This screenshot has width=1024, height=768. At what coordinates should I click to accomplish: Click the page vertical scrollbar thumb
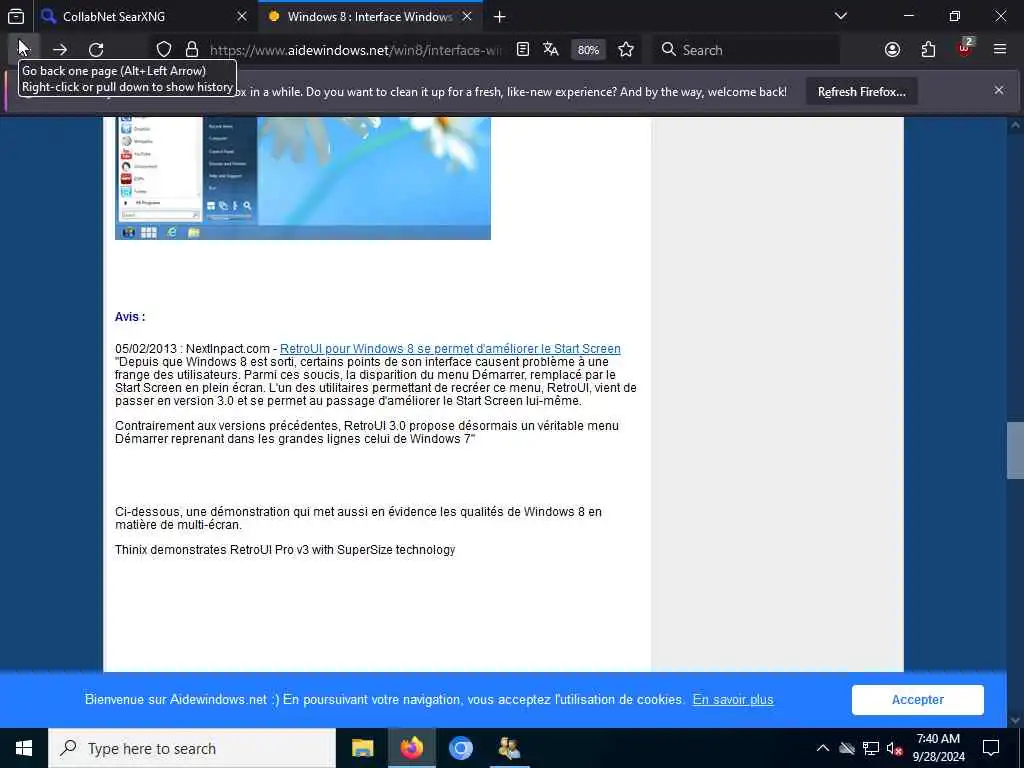(1015, 451)
